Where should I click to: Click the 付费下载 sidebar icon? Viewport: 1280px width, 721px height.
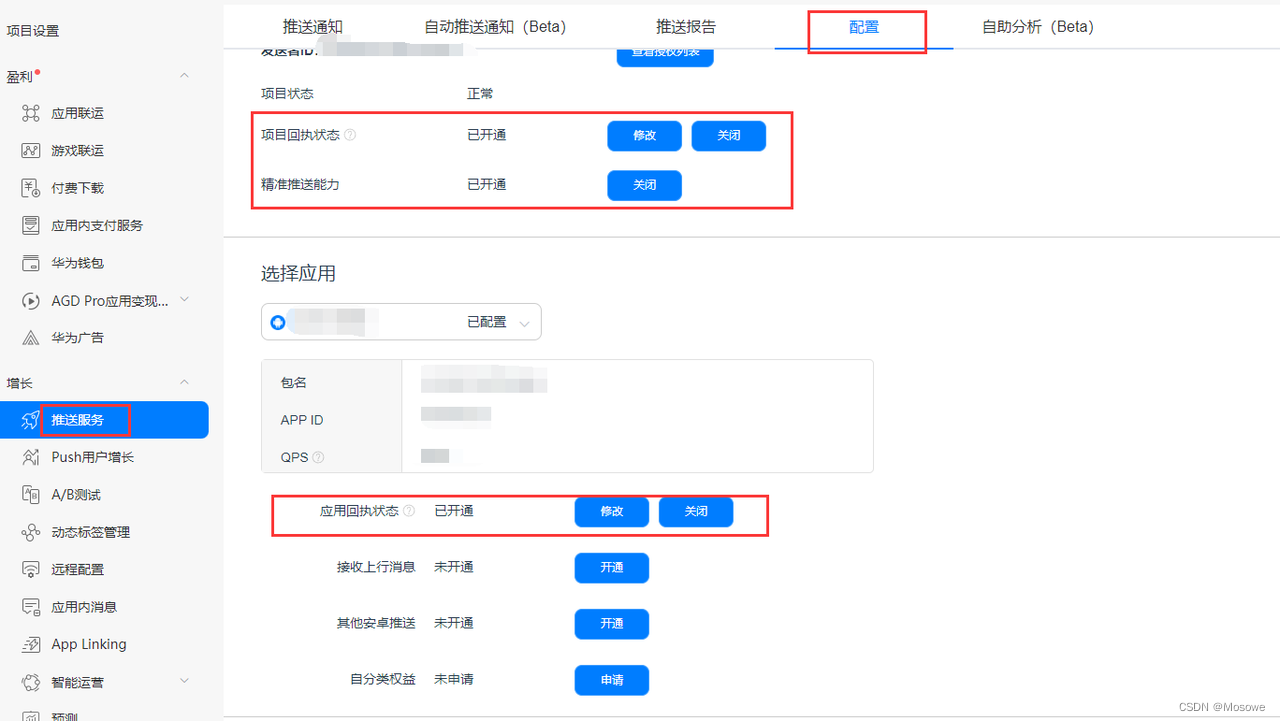point(31,188)
